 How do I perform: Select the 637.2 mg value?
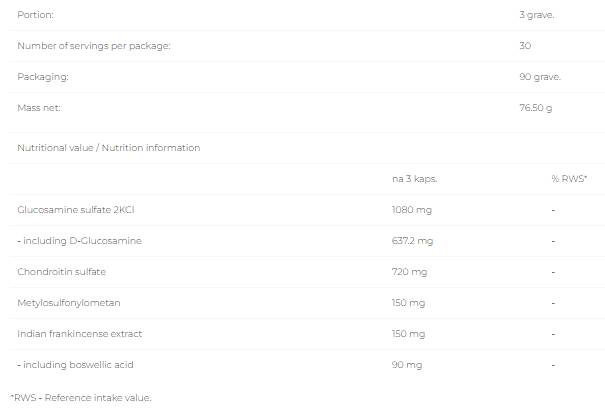pos(412,241)
